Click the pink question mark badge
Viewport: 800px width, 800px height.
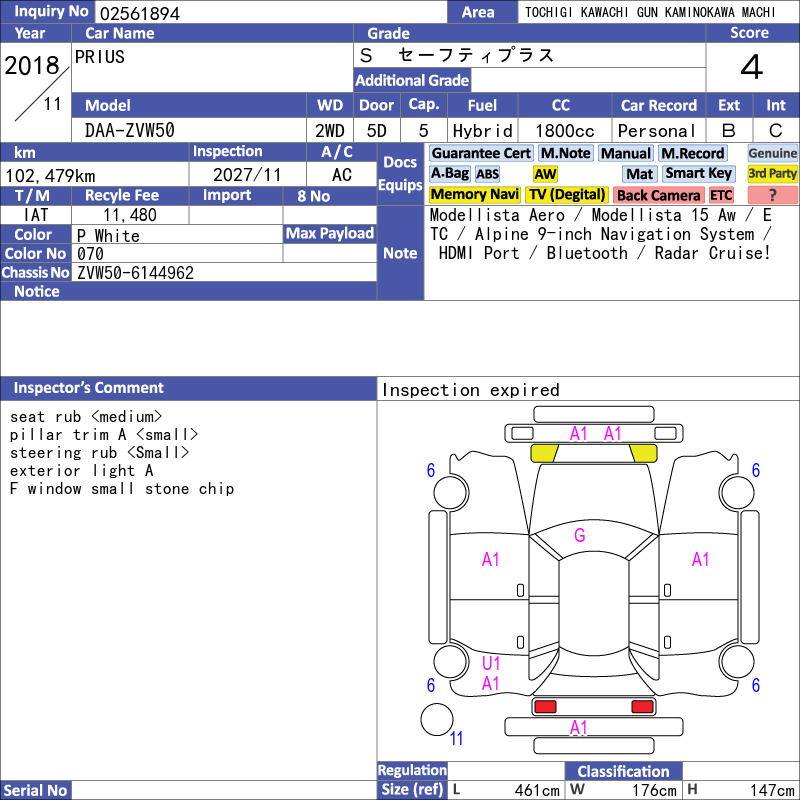pyautogui.click(x=772, y=195)
